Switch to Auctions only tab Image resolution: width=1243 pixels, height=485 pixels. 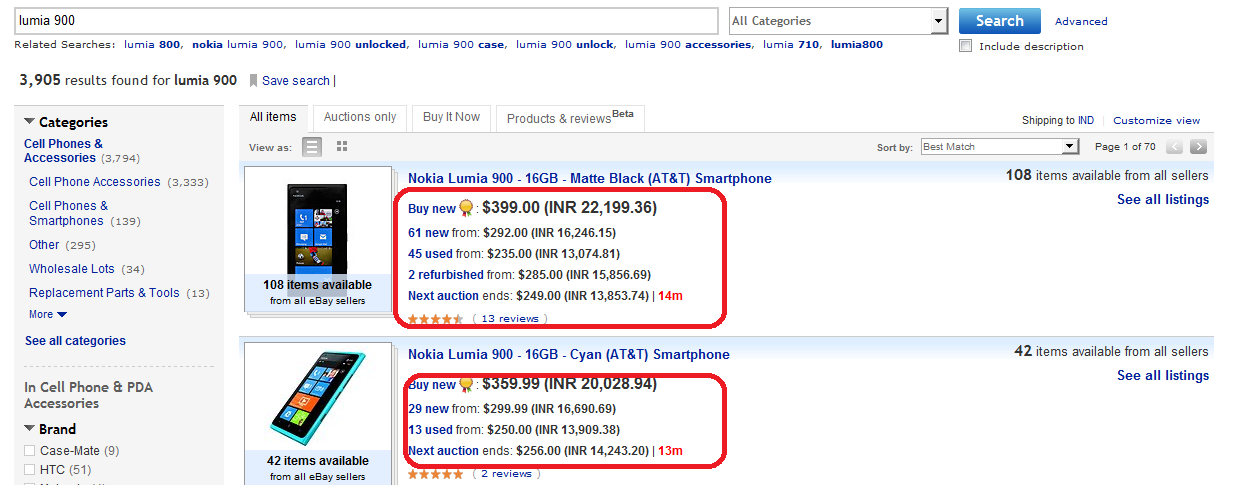[x=360, y=117]
